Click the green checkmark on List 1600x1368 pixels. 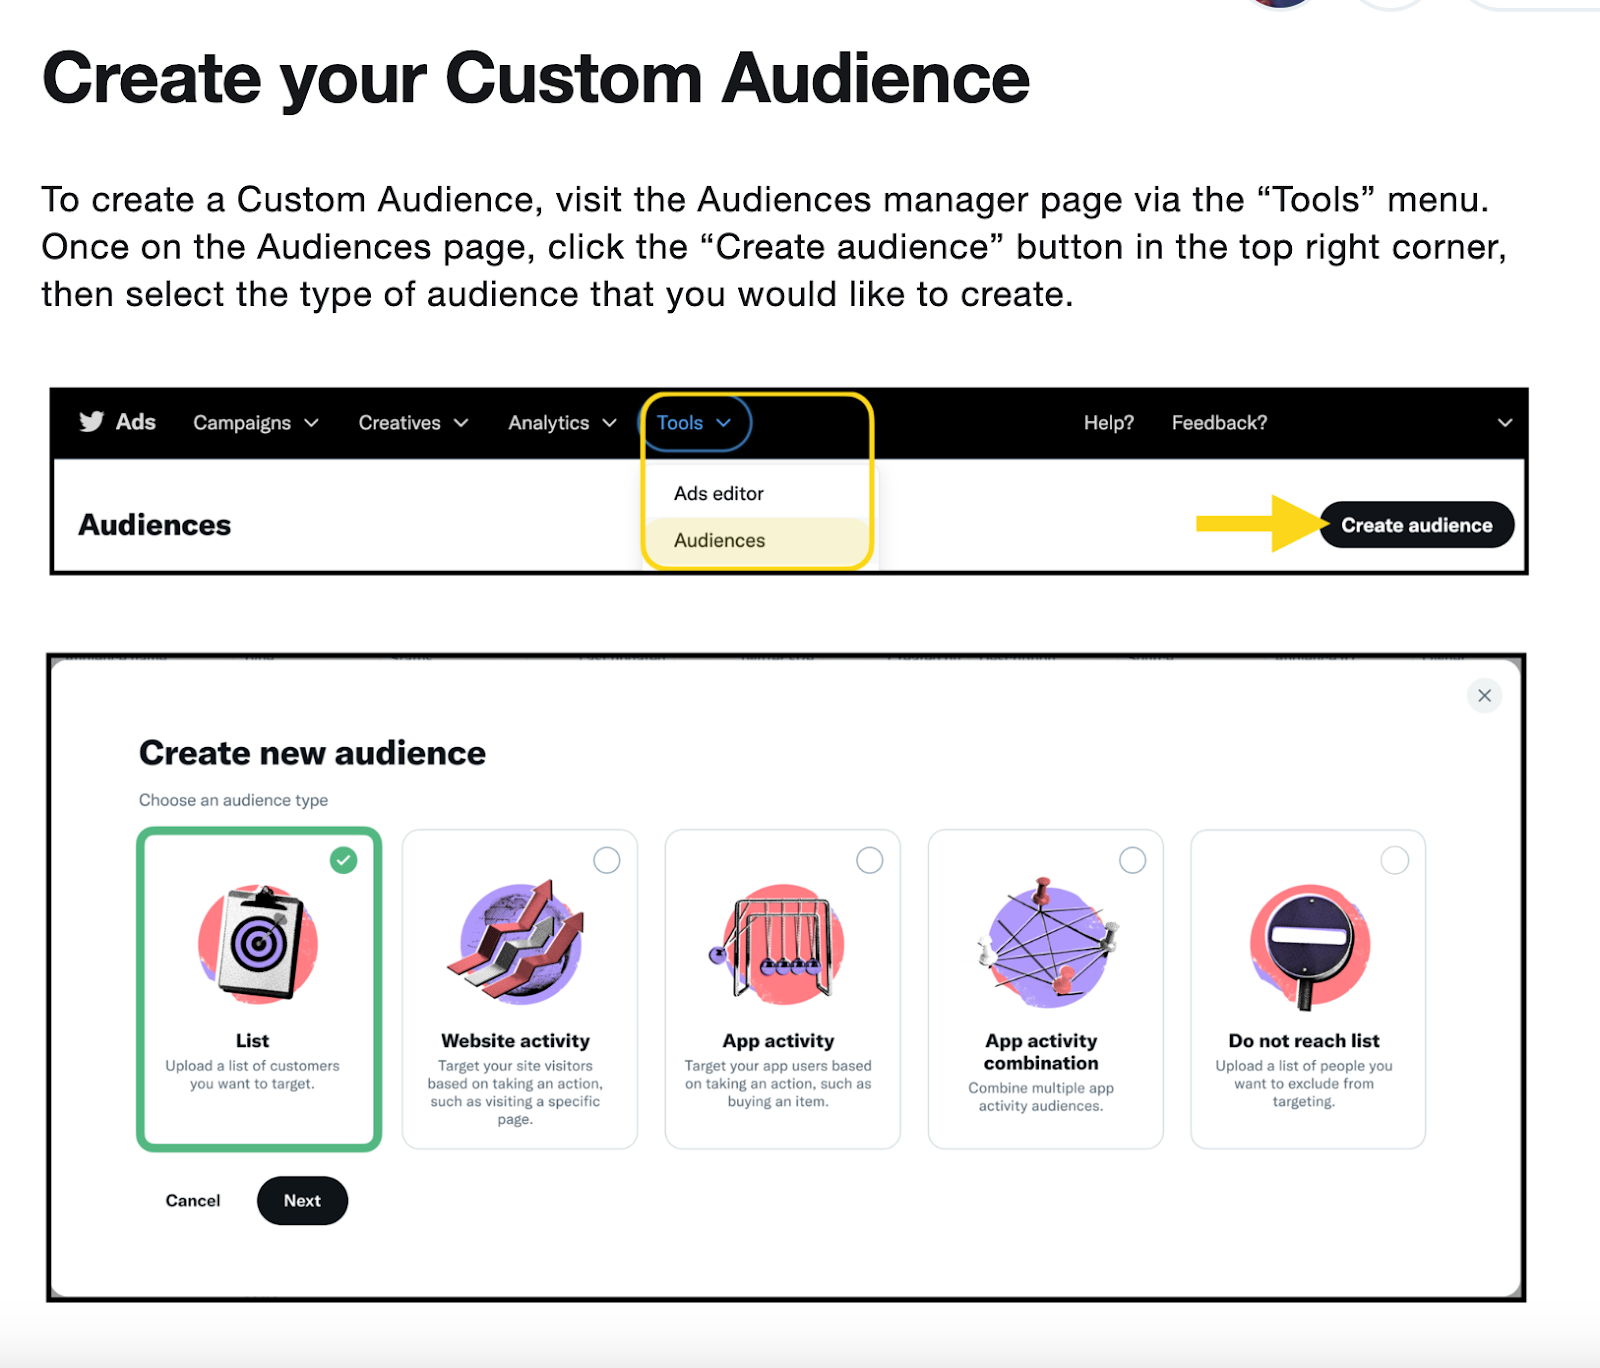[x=343, y=860]
